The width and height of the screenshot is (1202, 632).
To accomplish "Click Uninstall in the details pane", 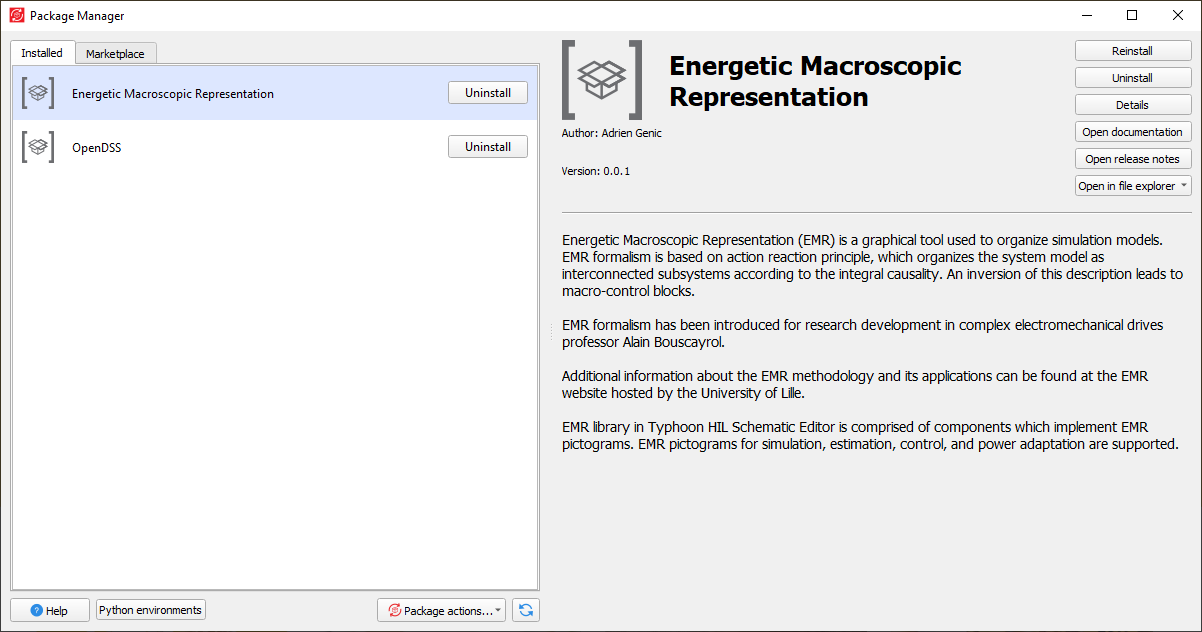I will [x=1132, y=78].
